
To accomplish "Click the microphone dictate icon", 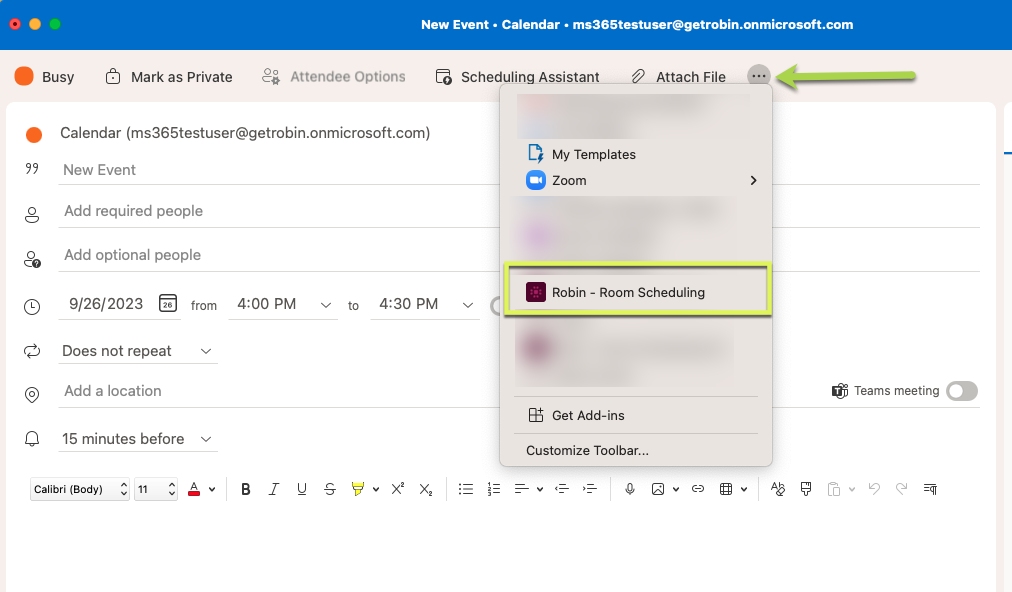I will pyautogui.click(x=630, y=489).
